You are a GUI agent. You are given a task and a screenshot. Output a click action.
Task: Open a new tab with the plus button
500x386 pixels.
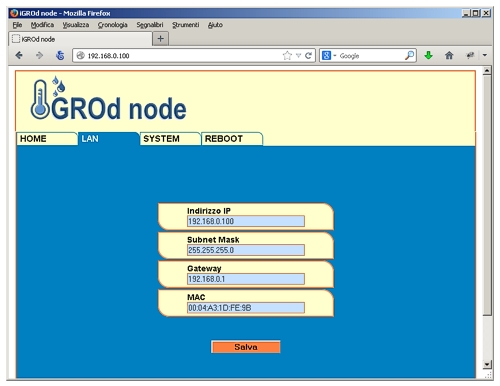click(160, 39)
